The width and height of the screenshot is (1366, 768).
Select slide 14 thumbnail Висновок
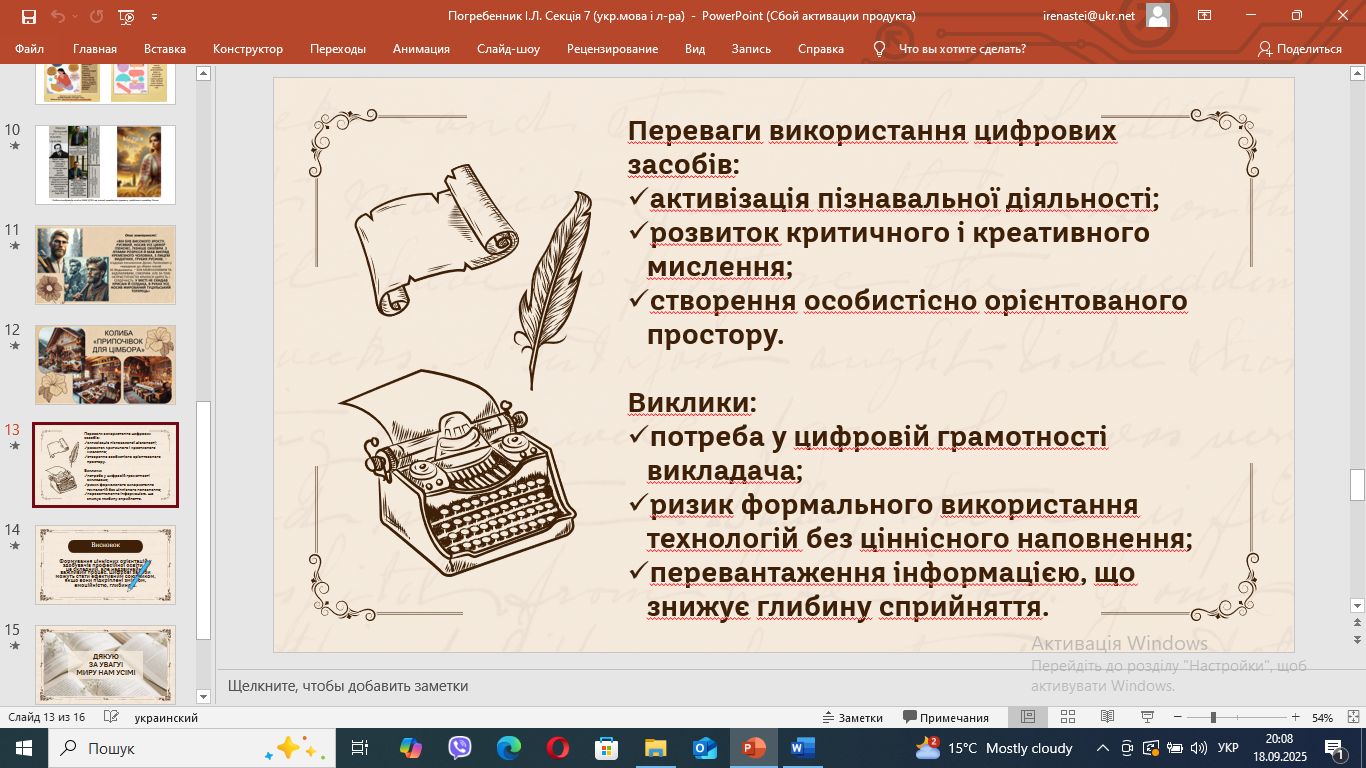[105, 564]
